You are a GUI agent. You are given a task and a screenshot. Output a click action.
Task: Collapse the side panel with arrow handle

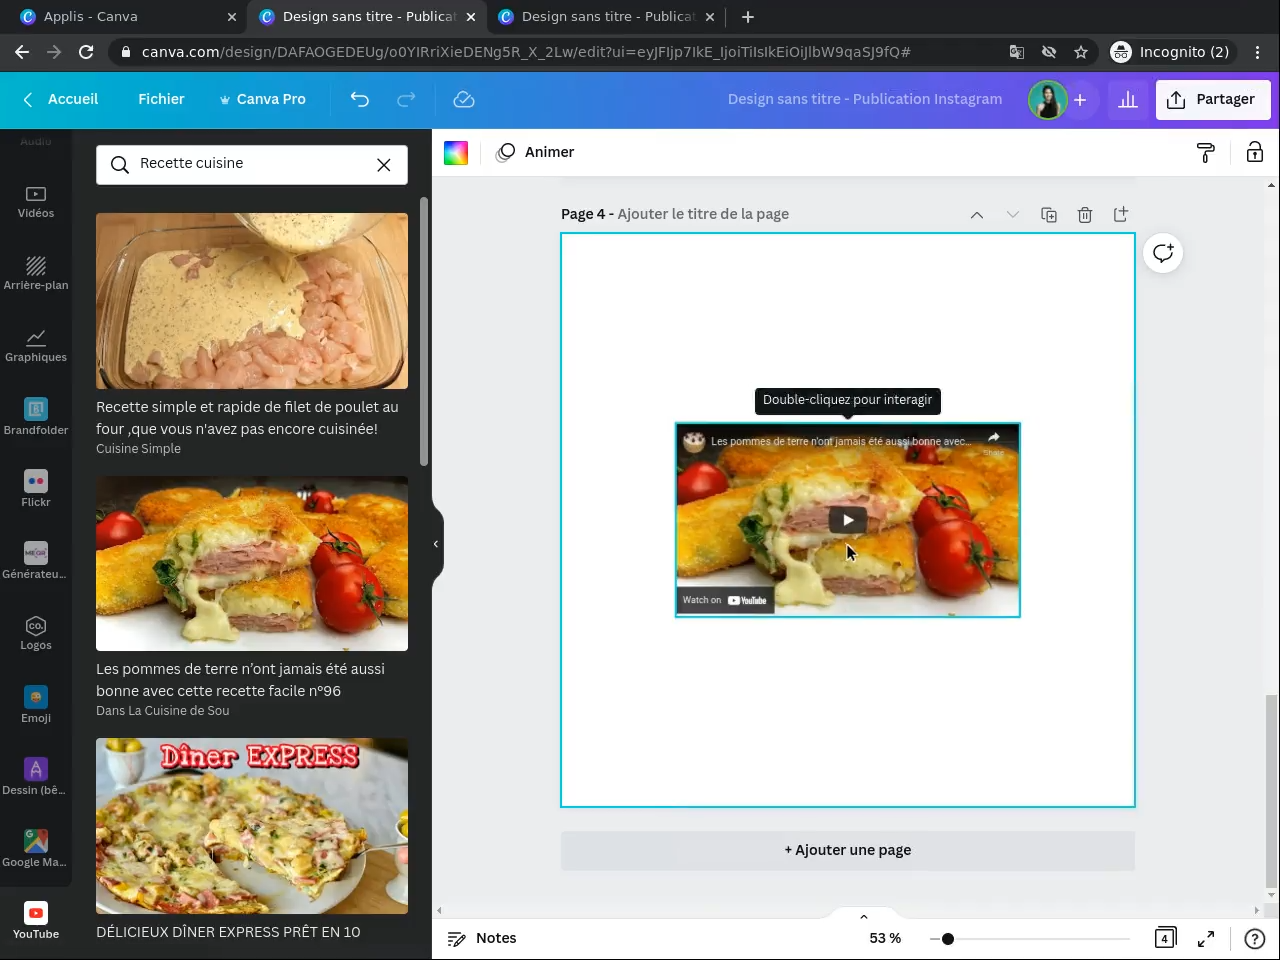436,544
